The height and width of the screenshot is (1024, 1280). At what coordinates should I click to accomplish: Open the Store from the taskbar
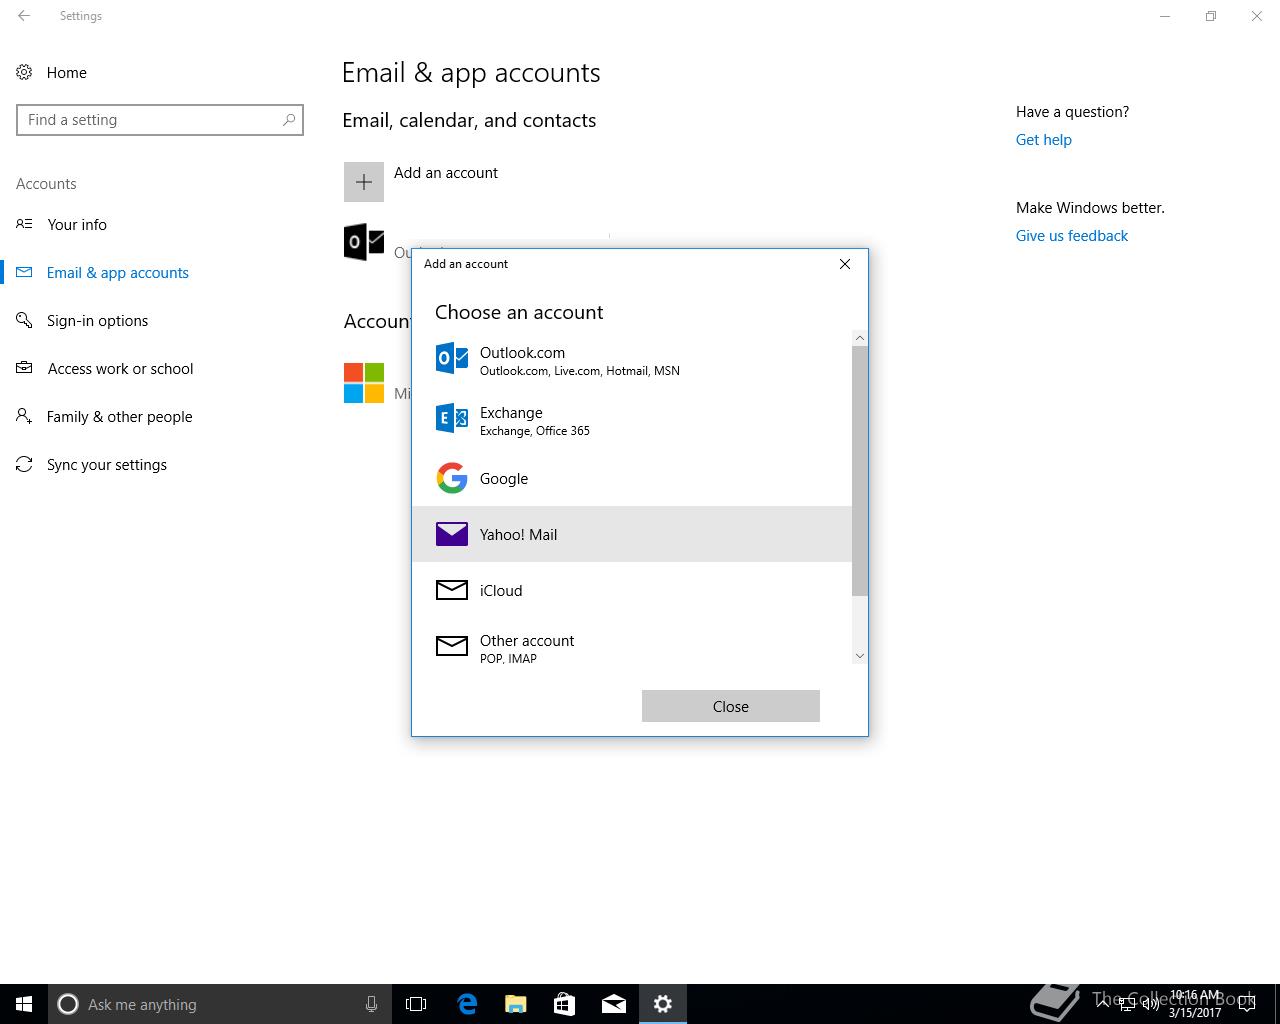pyautogui.click(x=565, y=1004)
